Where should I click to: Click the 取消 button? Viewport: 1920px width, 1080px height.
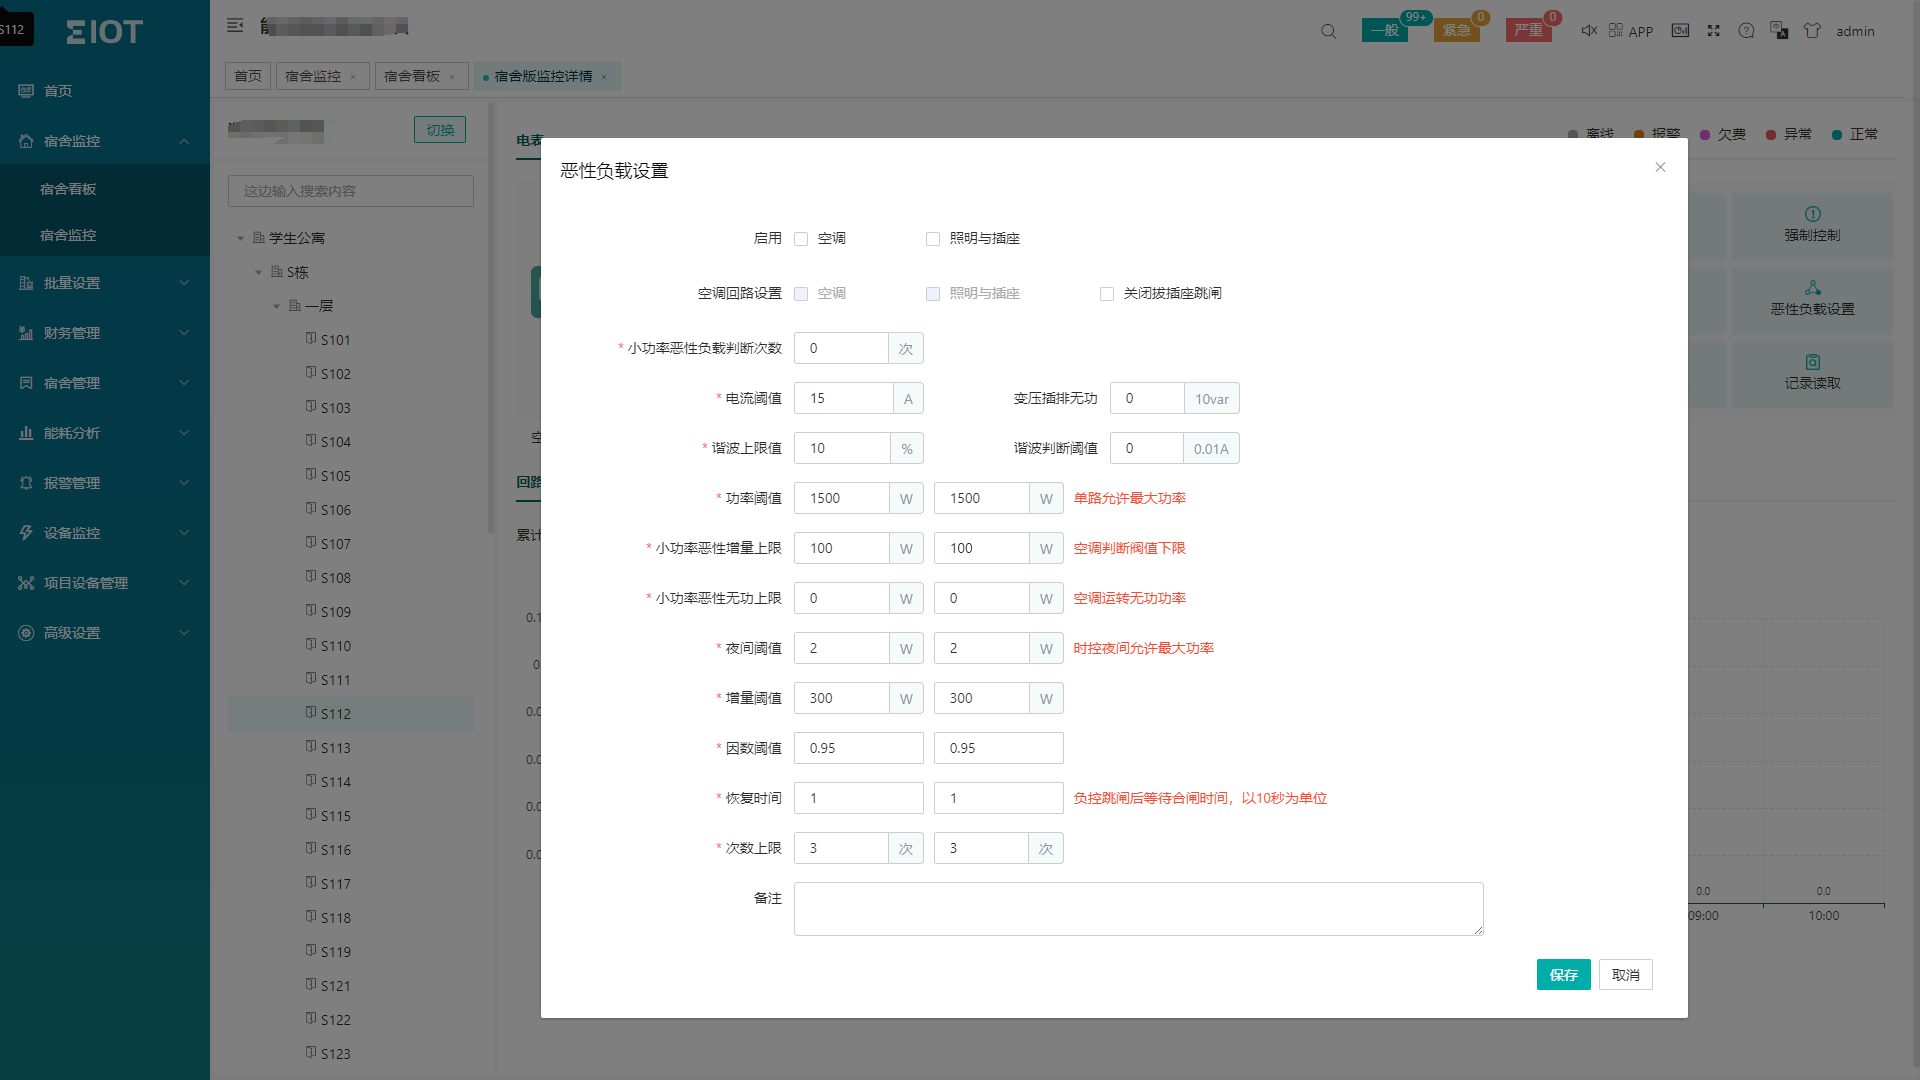[x=1625, y=975]
